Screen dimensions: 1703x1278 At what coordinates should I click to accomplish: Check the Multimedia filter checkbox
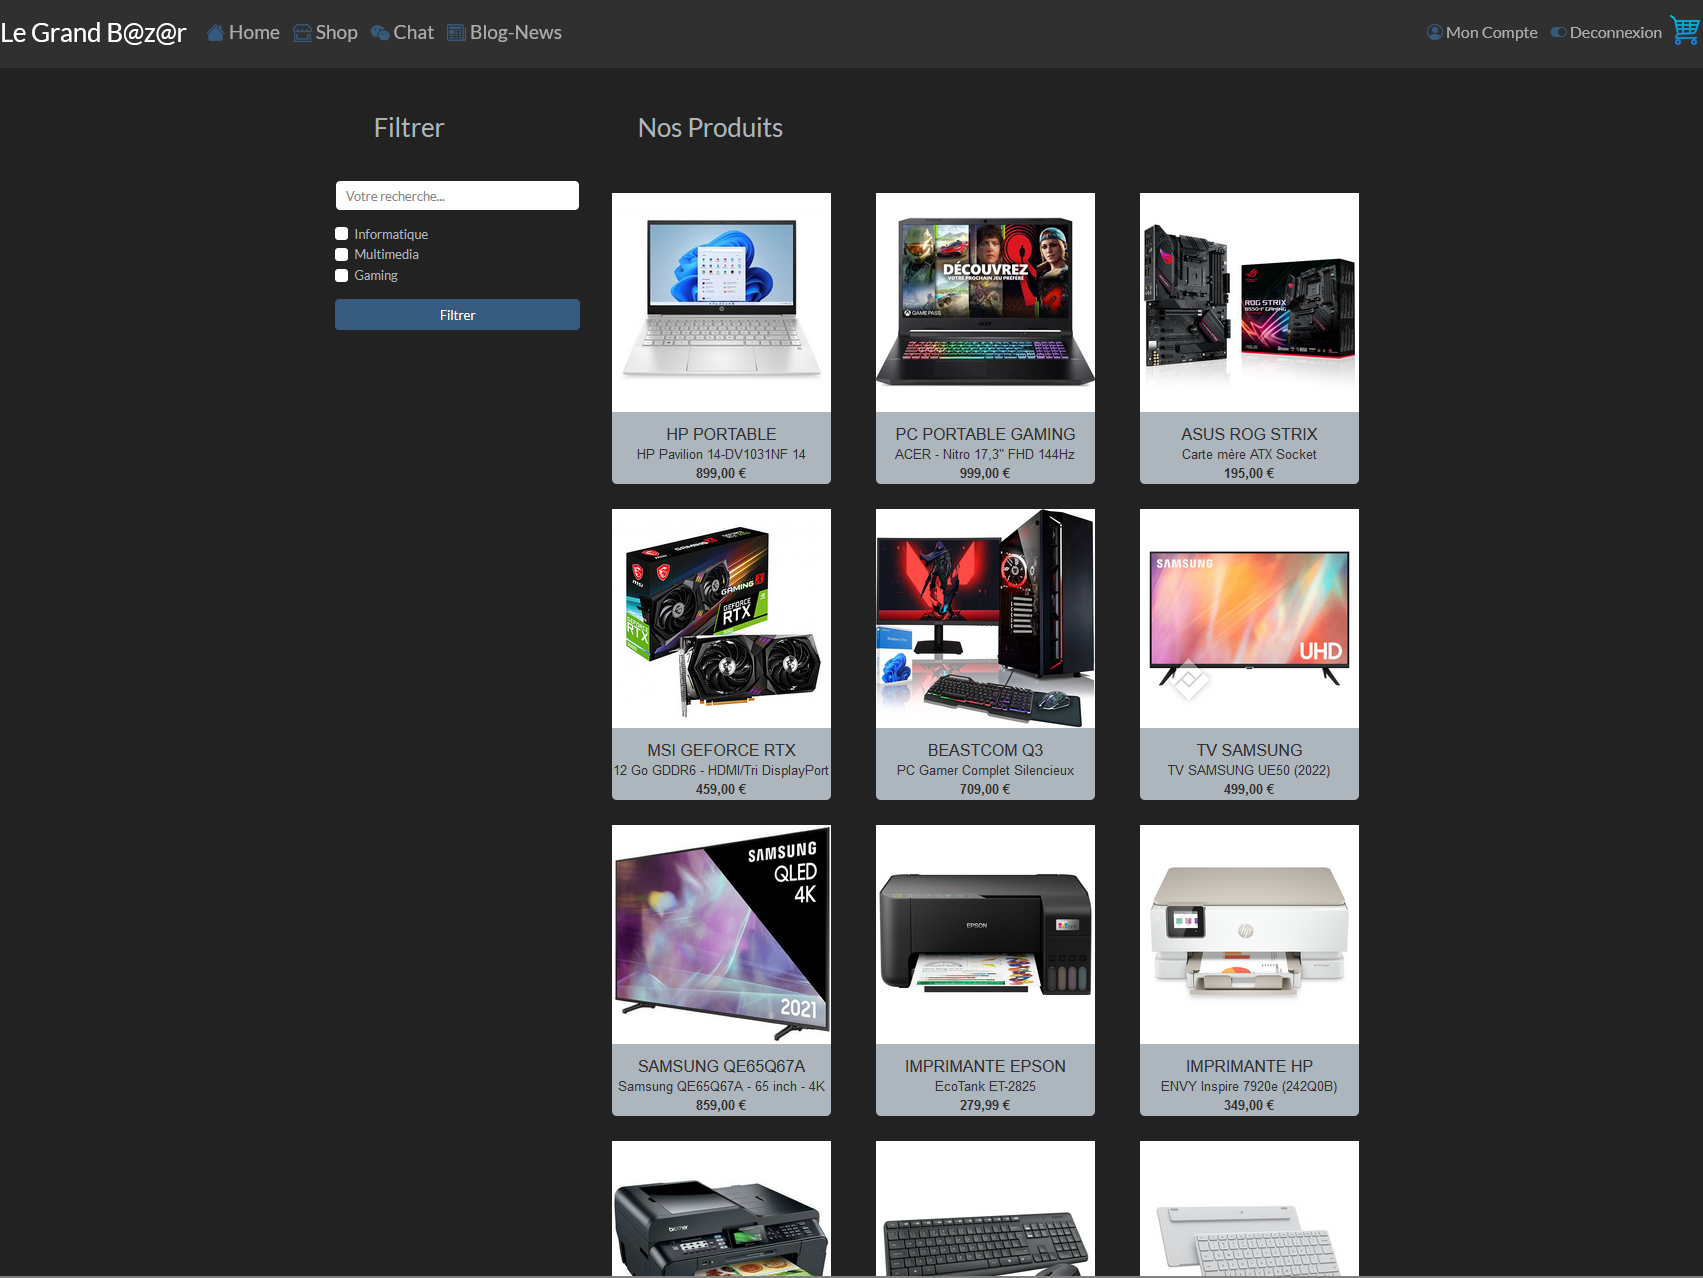[x=342, y=254]
